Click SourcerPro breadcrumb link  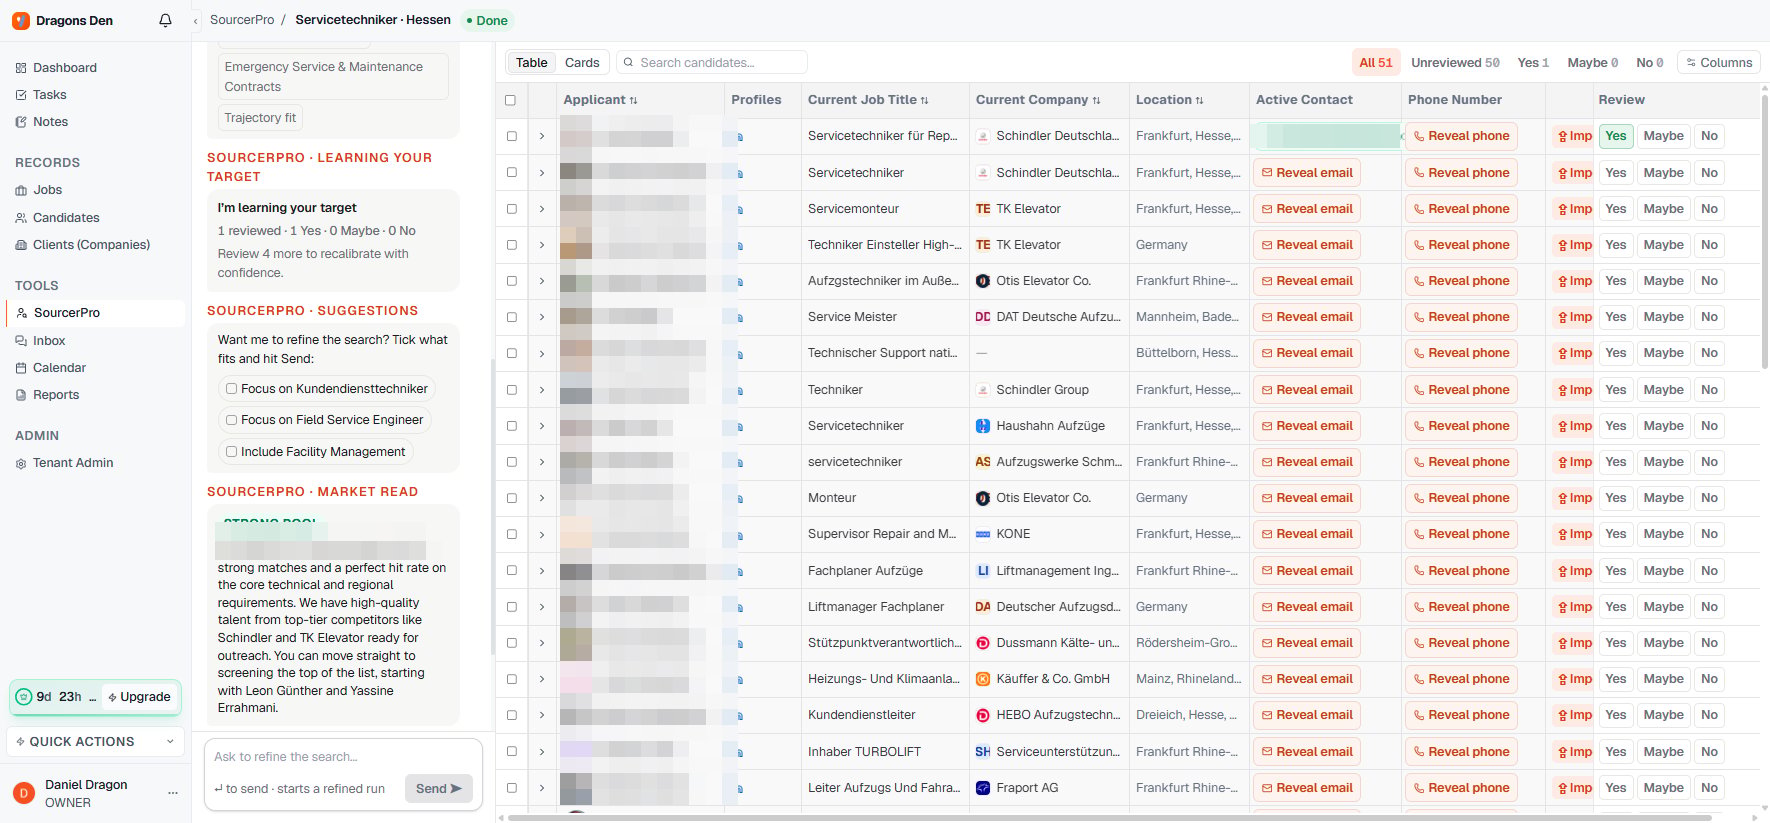tap(242, 20)
